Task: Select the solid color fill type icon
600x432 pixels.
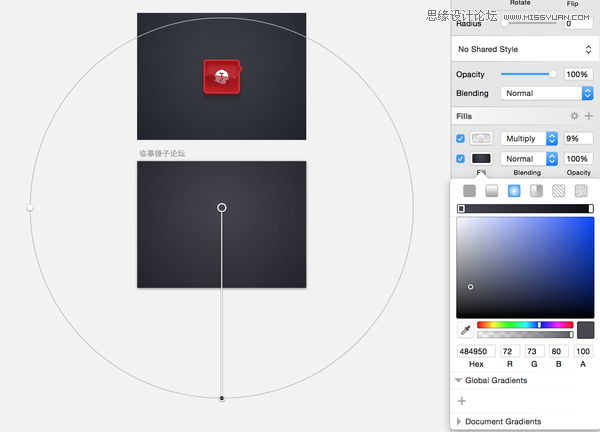Action: pyautogui.click(x=469, y=190)
